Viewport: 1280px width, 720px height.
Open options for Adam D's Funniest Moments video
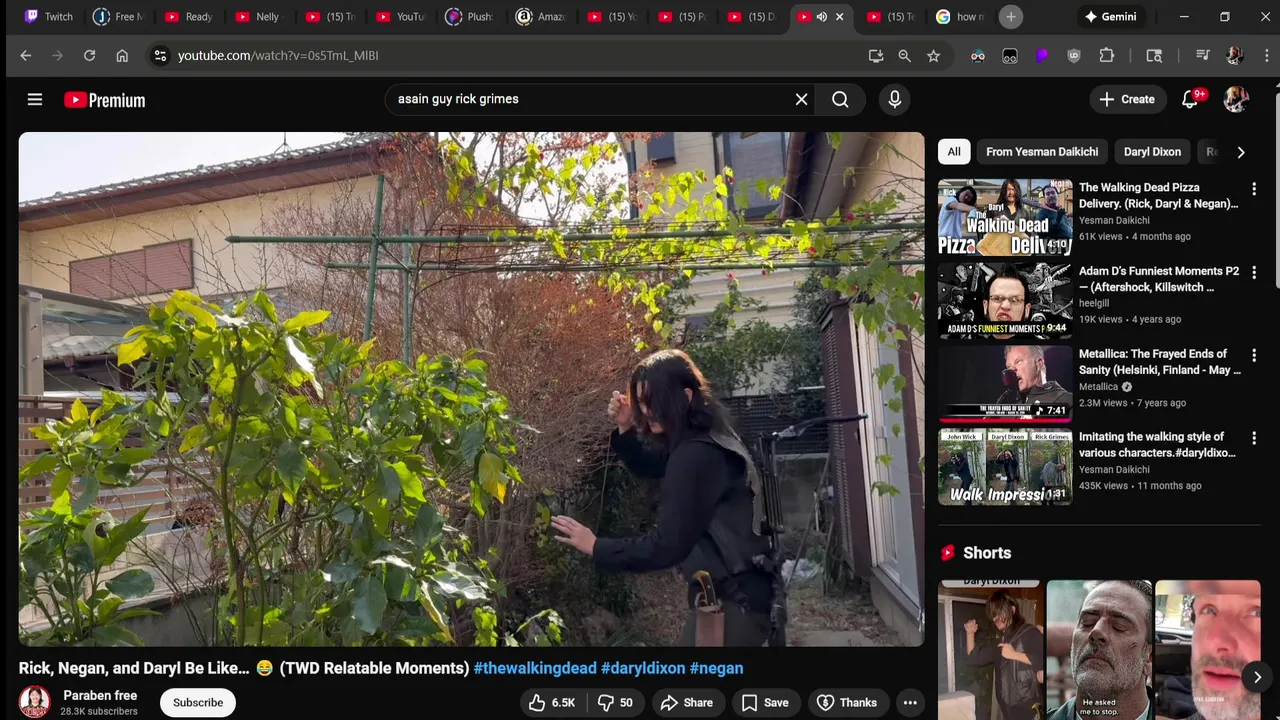click(1254, 272)
